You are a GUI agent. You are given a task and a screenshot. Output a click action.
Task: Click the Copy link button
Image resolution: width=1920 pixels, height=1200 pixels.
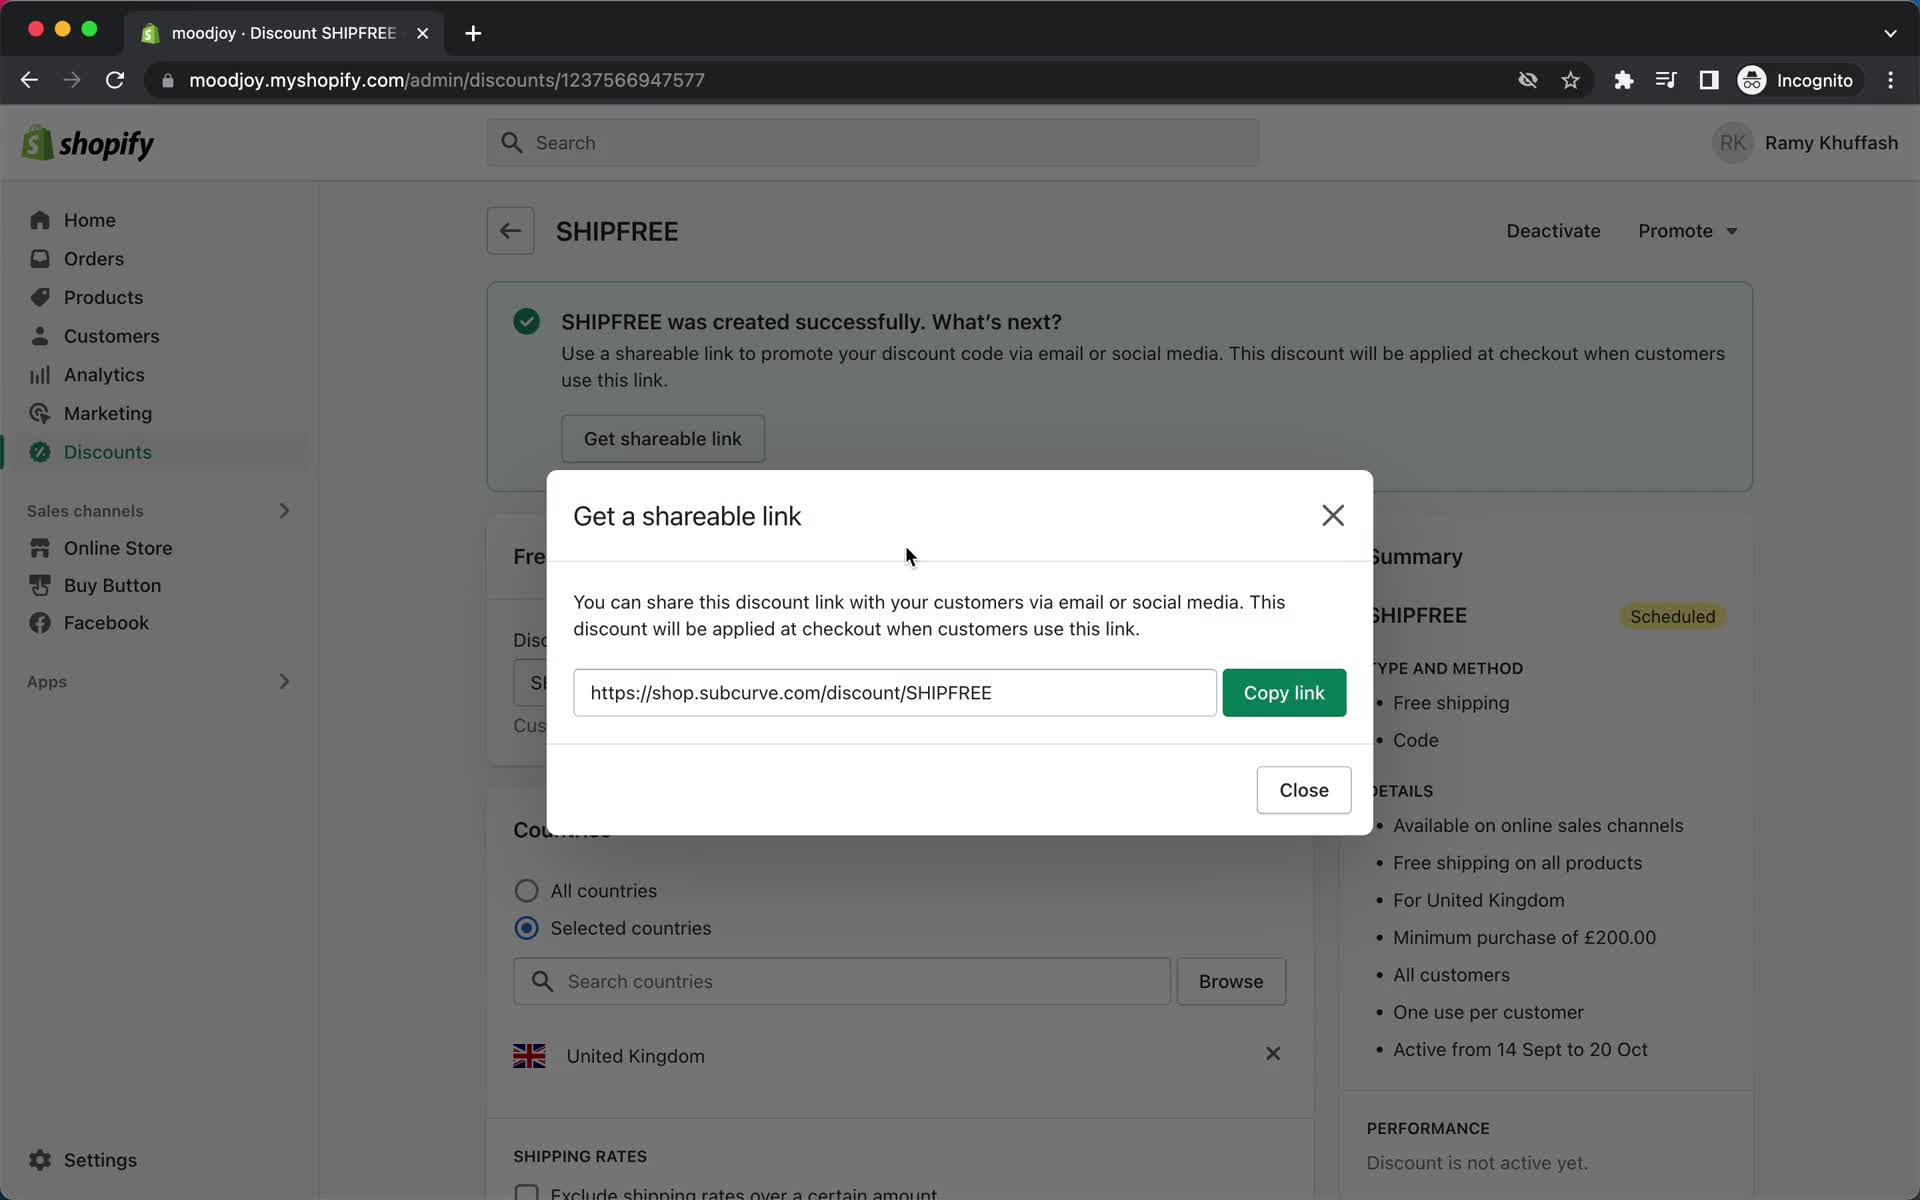1284,693
